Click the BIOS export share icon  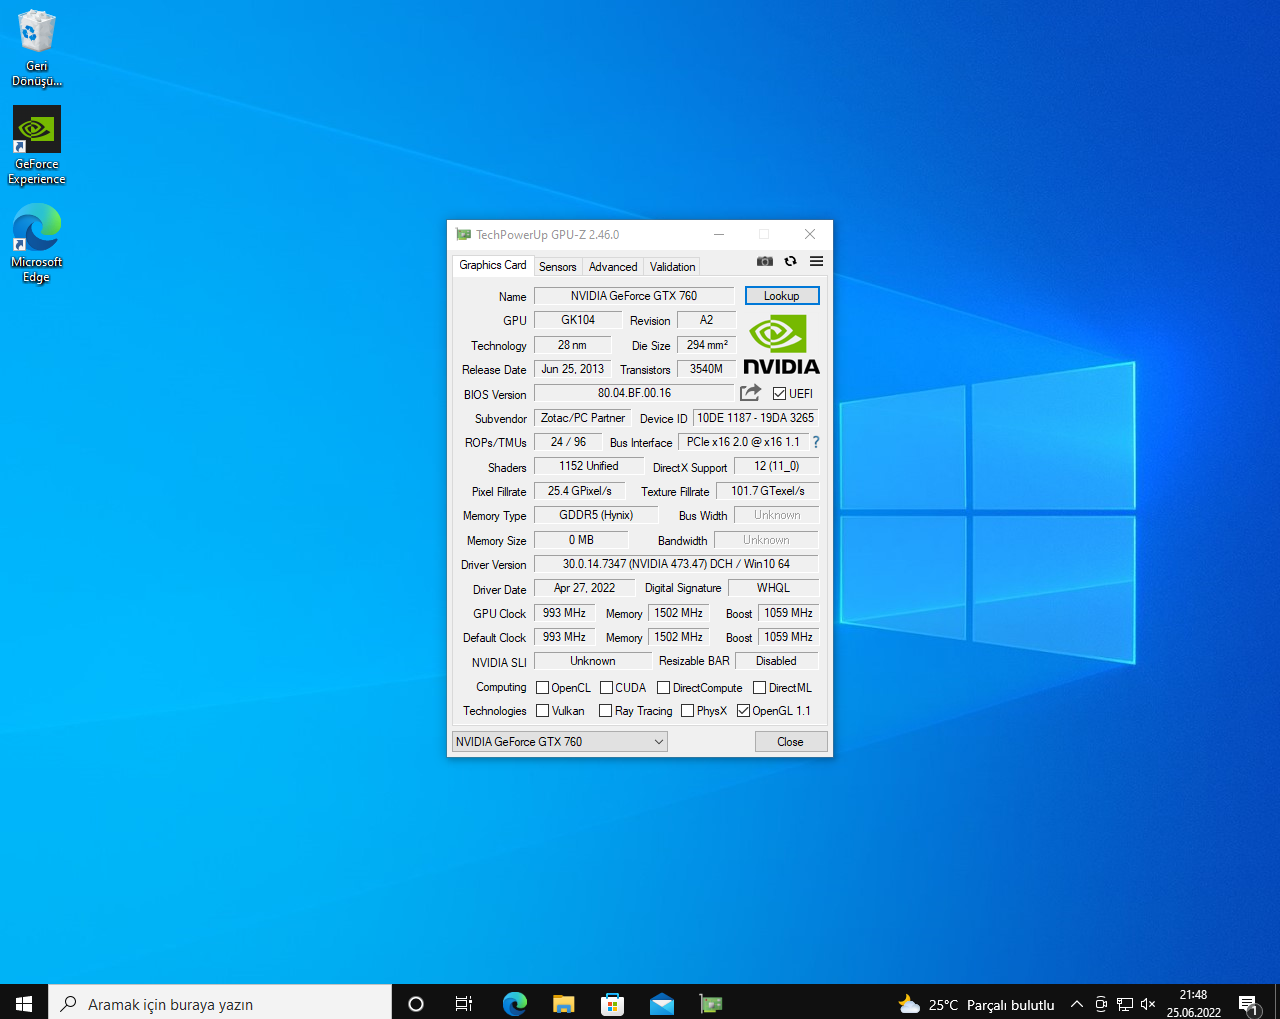point(750,393)
